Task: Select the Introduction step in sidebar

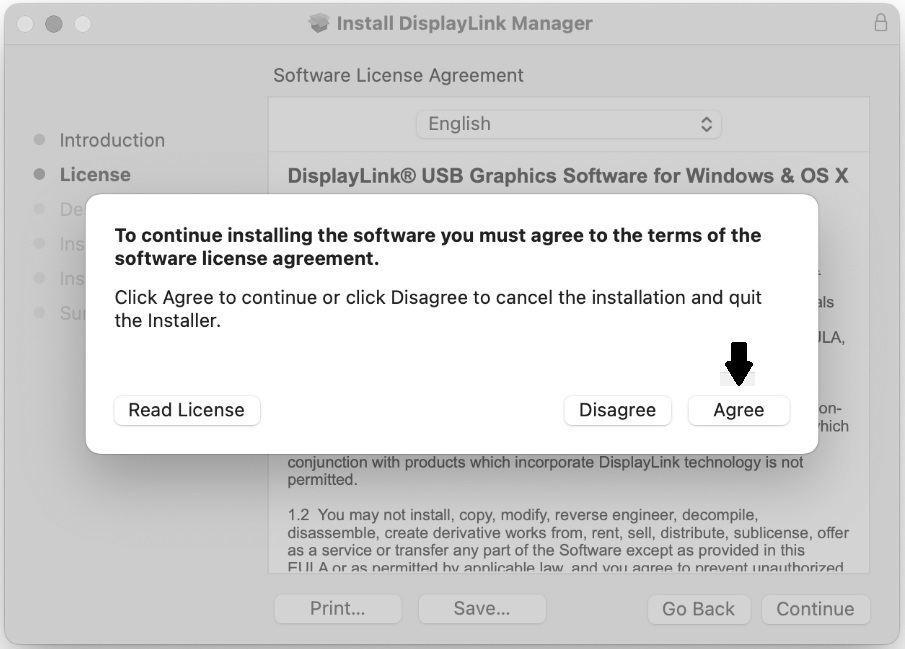Action: [x=112, y=140]
